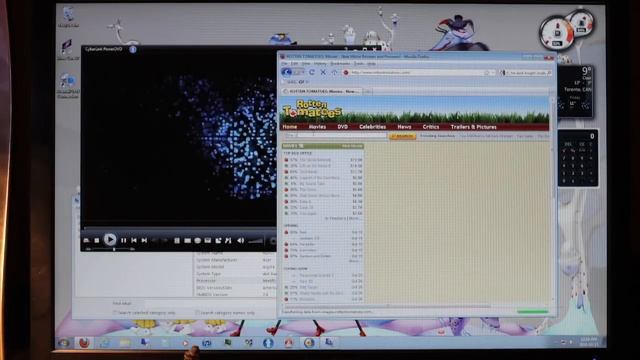Open the search engine selector in Firefox
This screenshot has width=640, height=360.
tap(504, 73)
